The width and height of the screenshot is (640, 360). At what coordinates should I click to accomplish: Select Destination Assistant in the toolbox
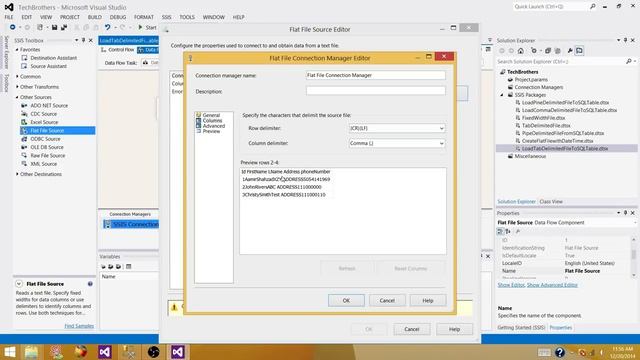point(53,58)
